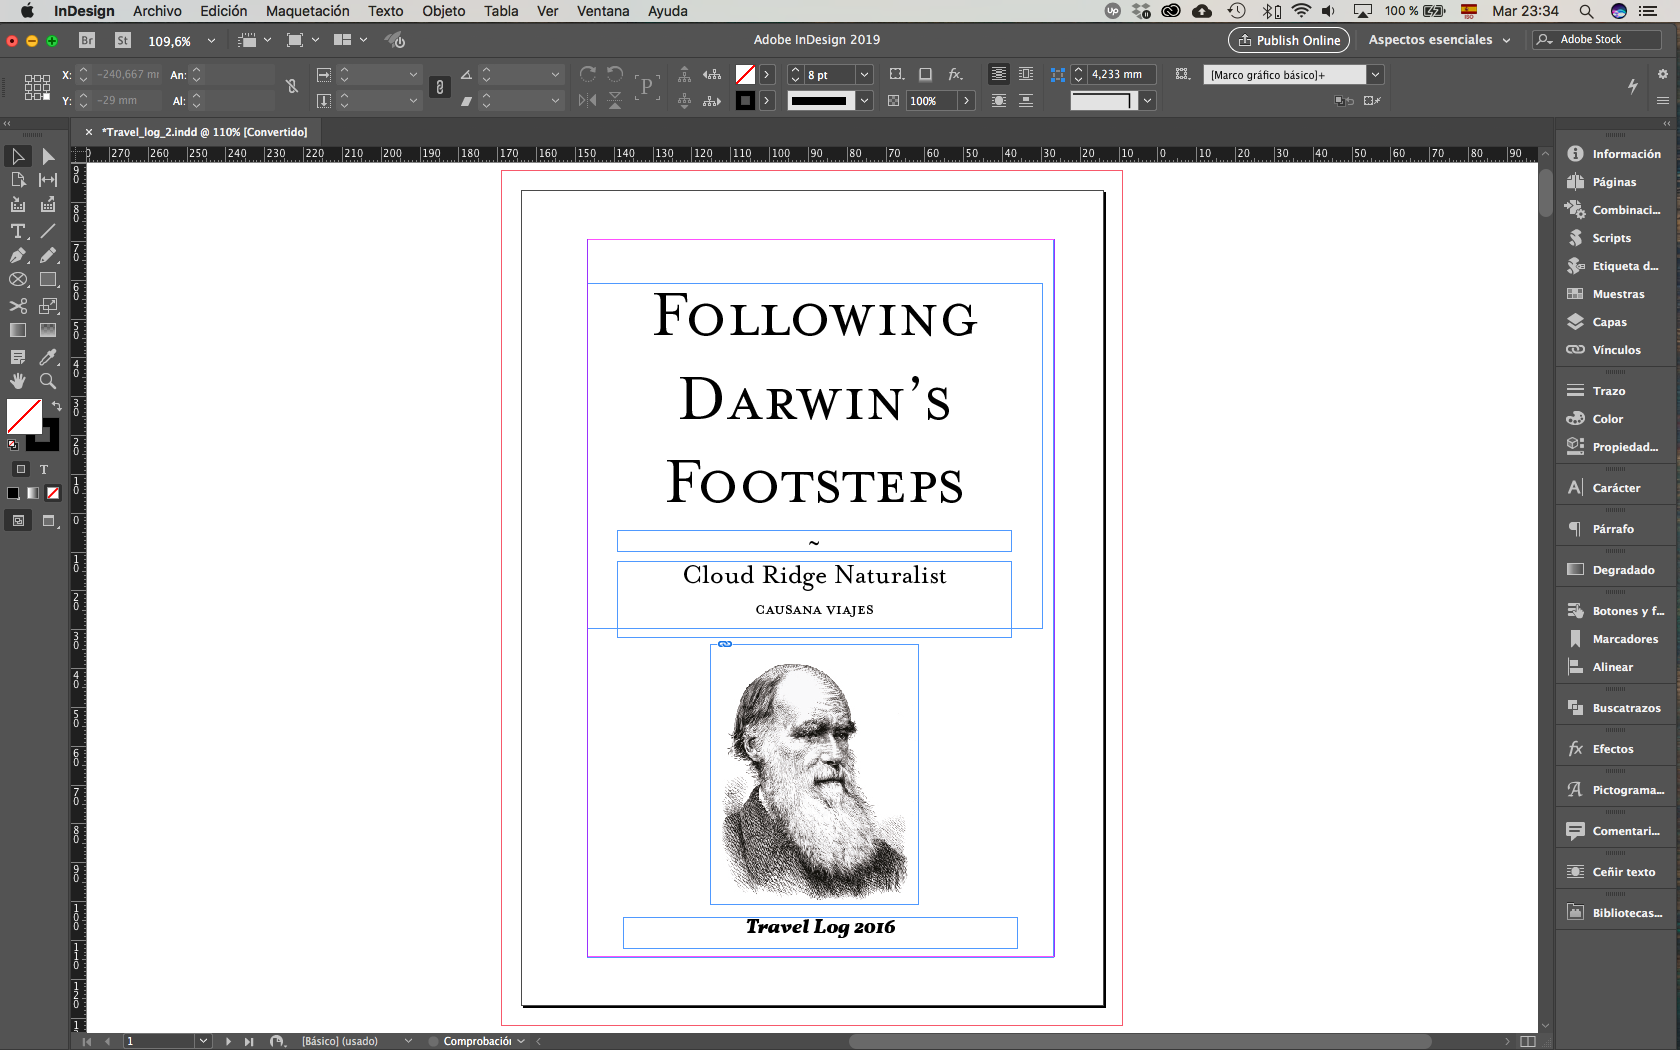
Task: Select the Line tool
Action: click(x=48, y=231)
